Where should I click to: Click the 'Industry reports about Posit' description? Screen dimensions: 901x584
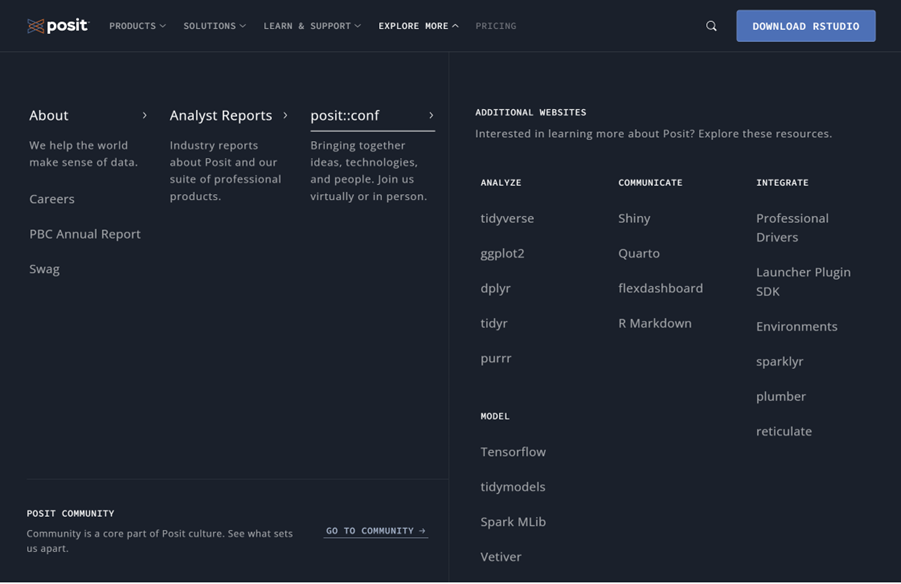(225, 171)
